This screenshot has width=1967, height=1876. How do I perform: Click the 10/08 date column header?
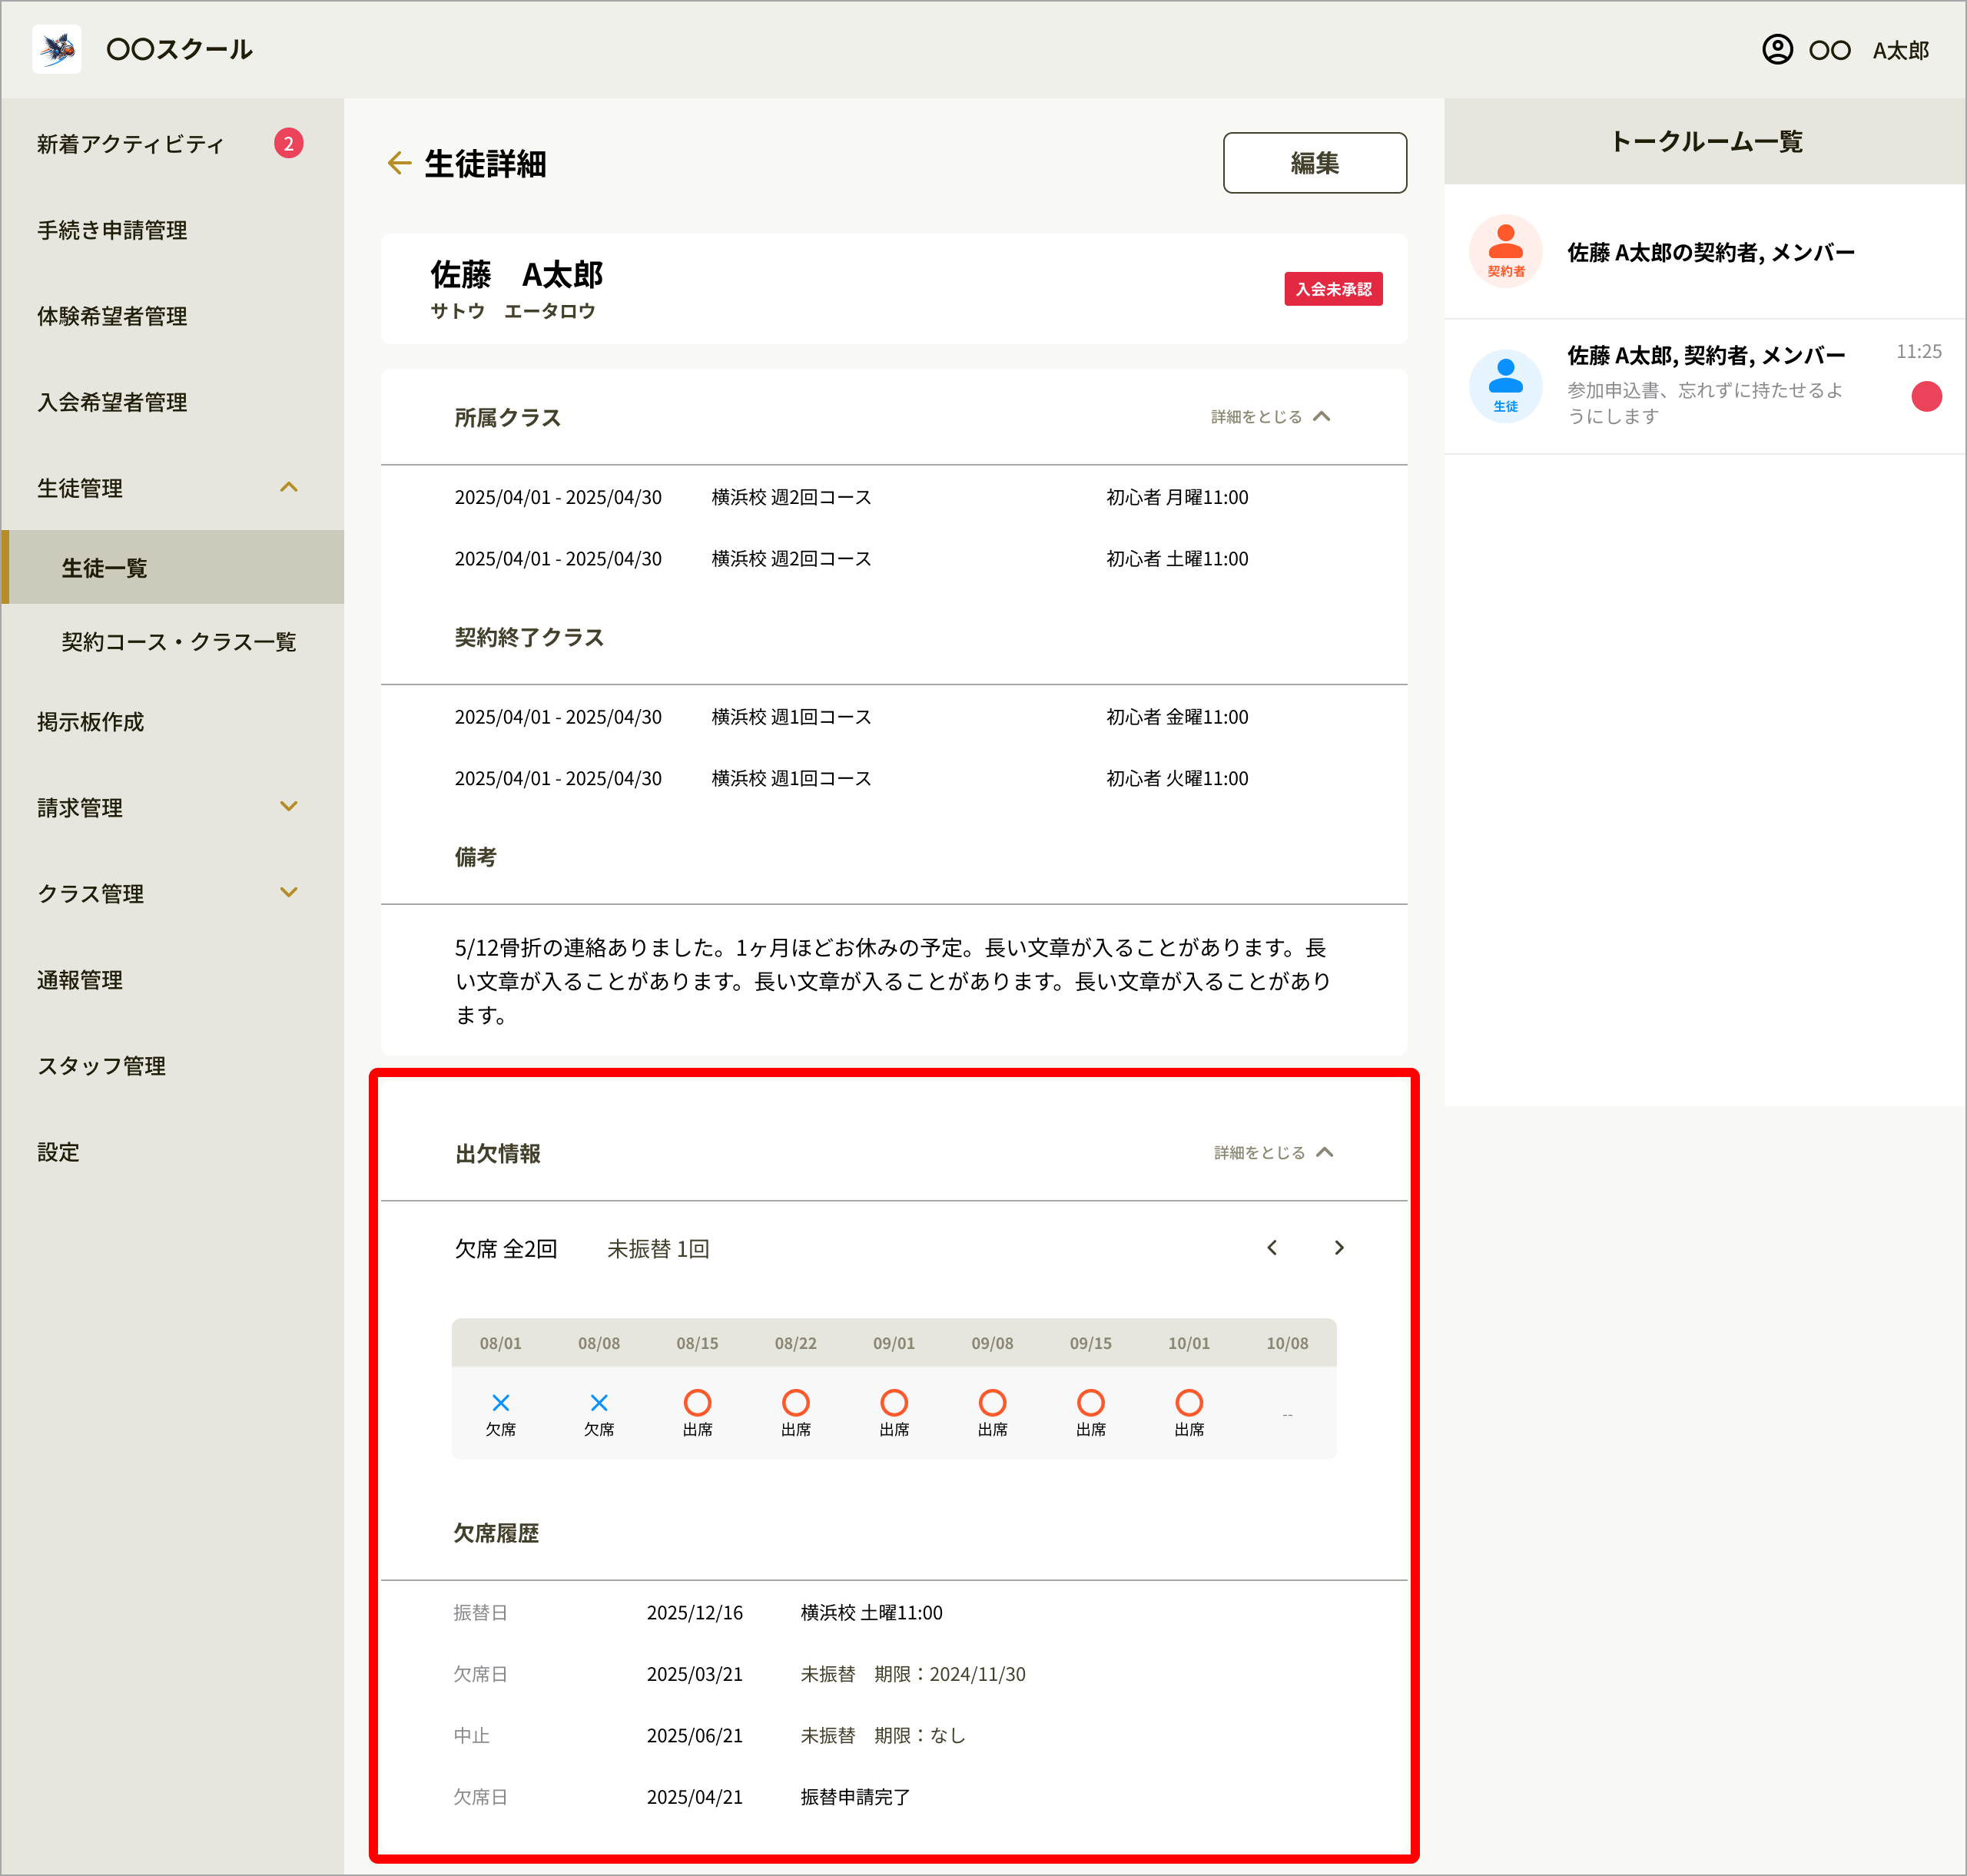[1287, 1343]
